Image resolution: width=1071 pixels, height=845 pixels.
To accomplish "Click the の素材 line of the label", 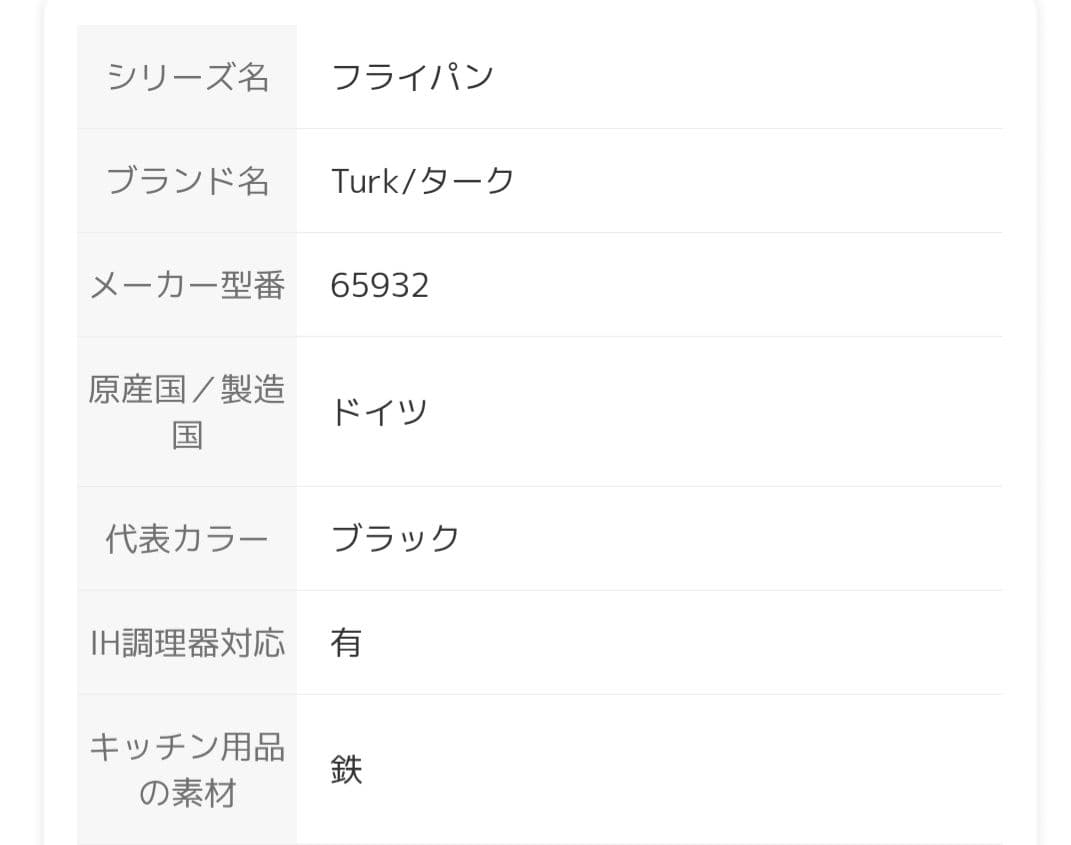I will 187,794.
